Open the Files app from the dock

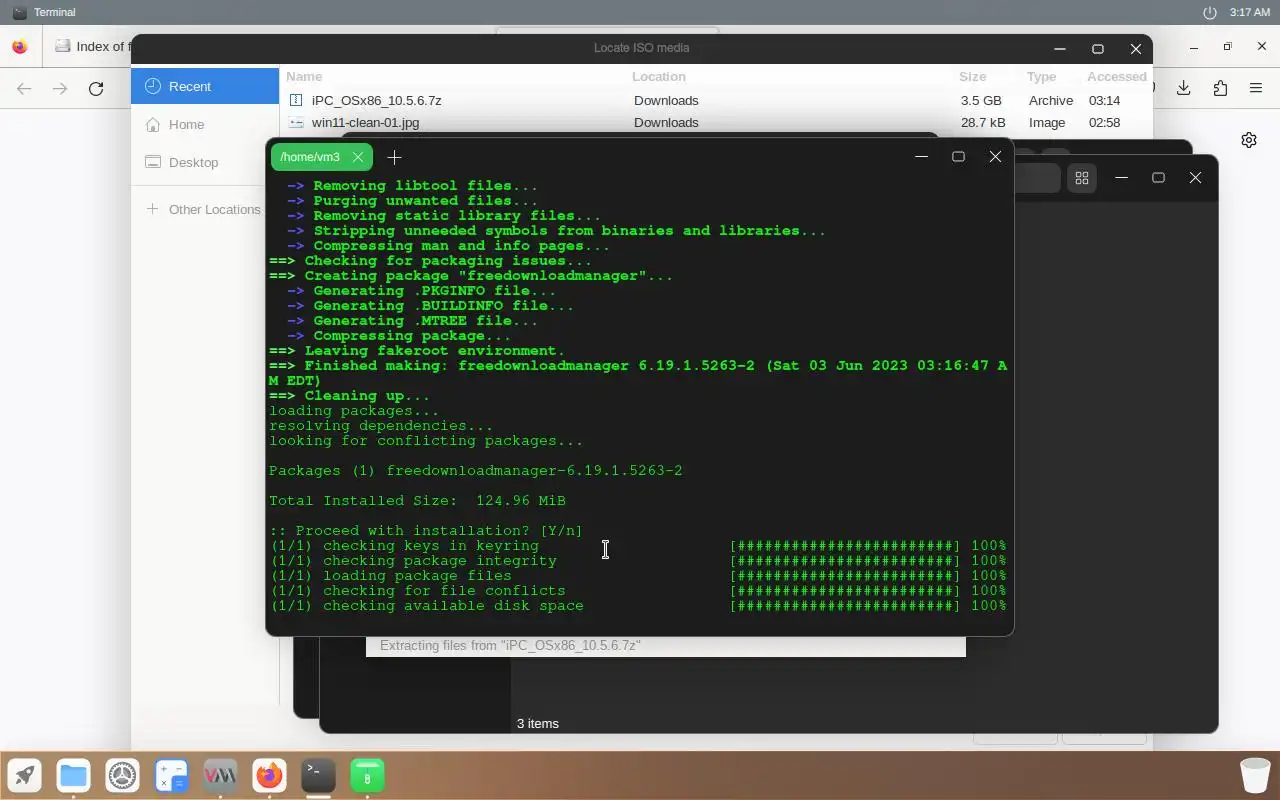click(73, 775)
